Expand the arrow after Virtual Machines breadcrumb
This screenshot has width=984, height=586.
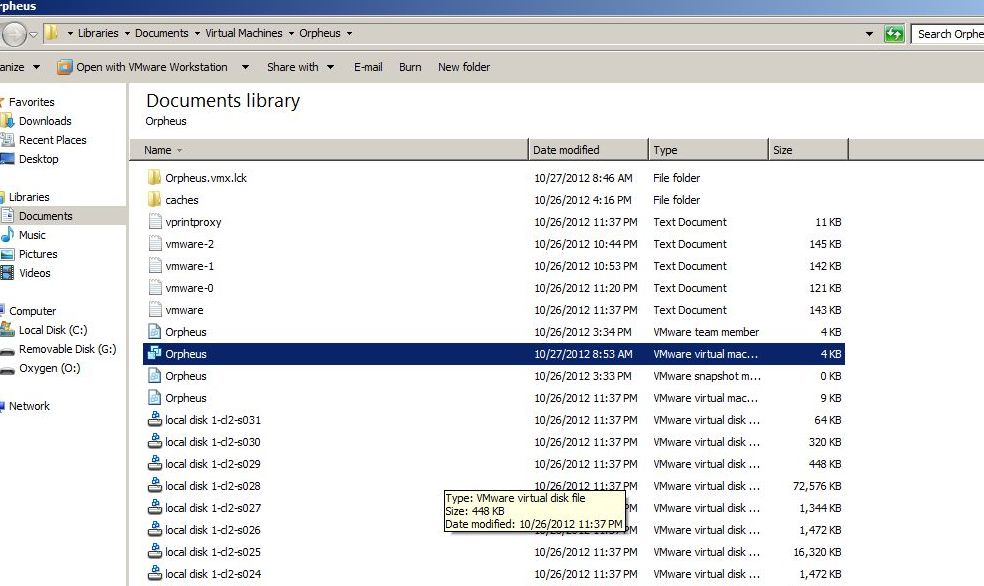point(292,34)
